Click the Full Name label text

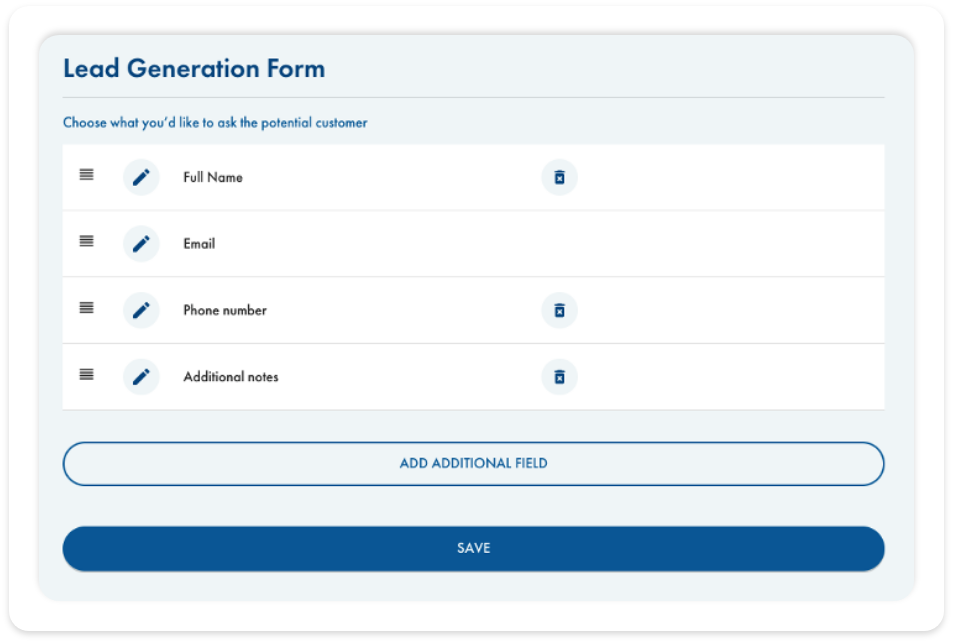pos(211,177)
